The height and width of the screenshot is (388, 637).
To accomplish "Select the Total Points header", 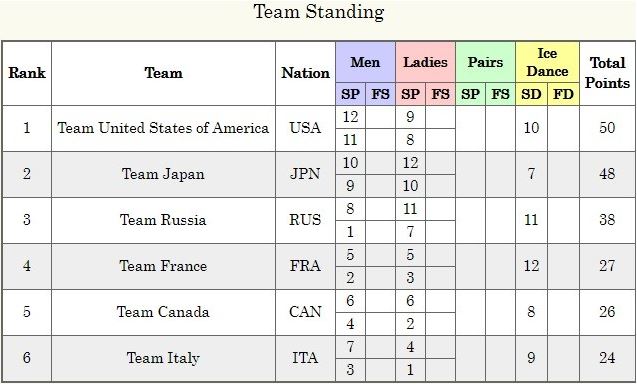I will (x=607, y=73).
